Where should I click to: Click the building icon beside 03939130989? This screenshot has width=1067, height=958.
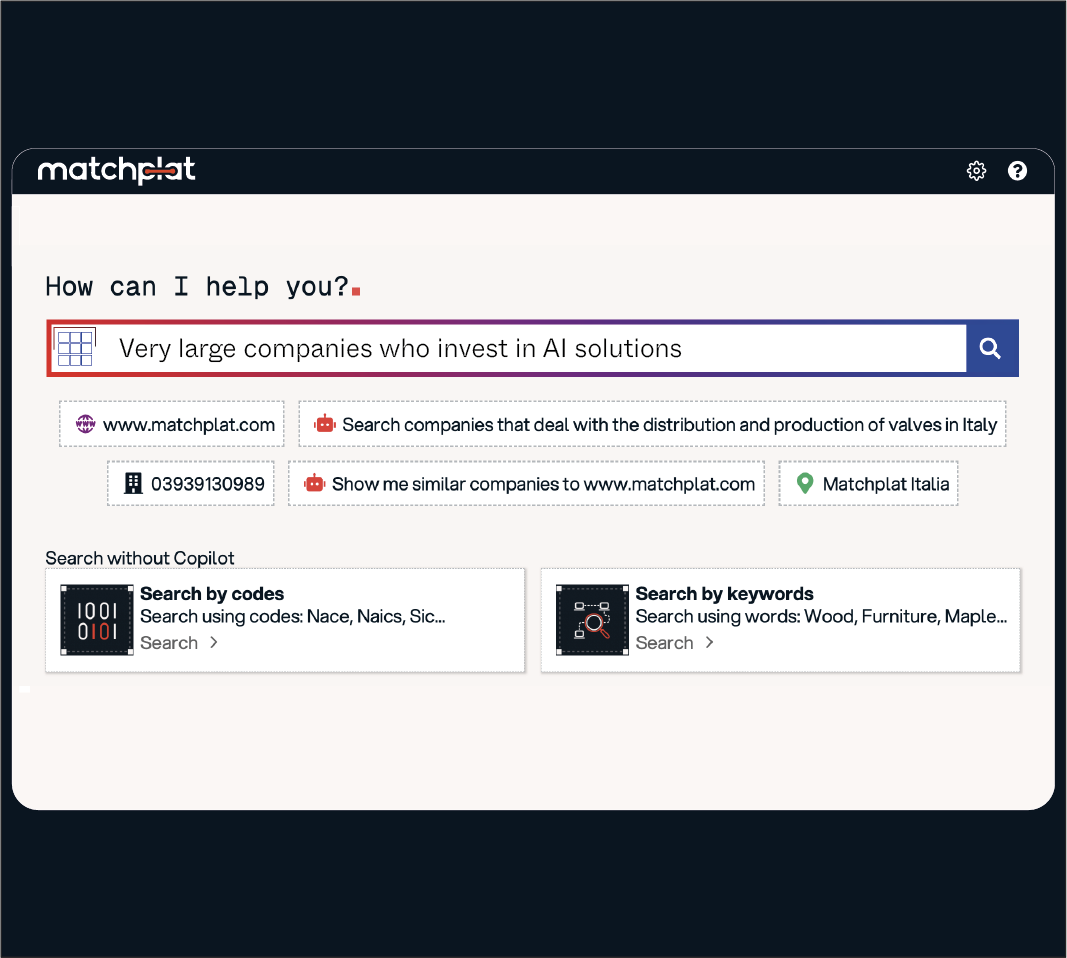click(x=133, y=484)
